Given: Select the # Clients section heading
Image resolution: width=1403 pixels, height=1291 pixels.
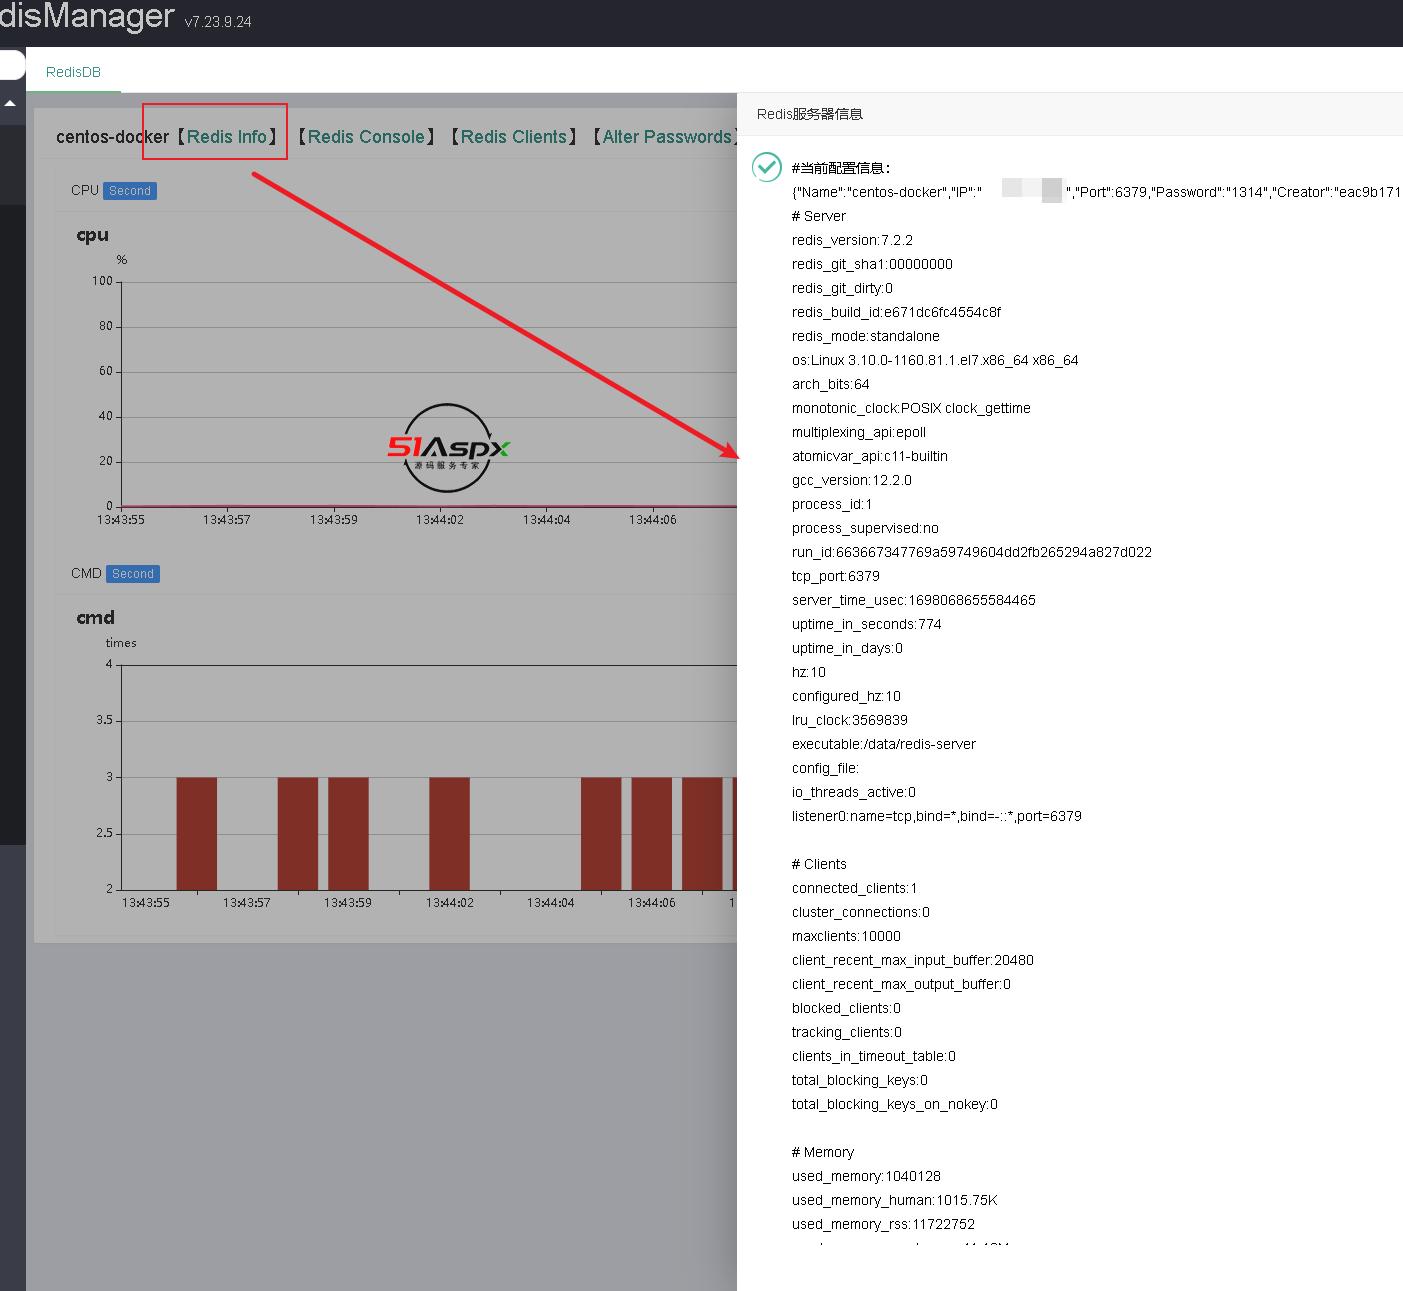Looking at the screenshot, I should (x=819, y=864).
